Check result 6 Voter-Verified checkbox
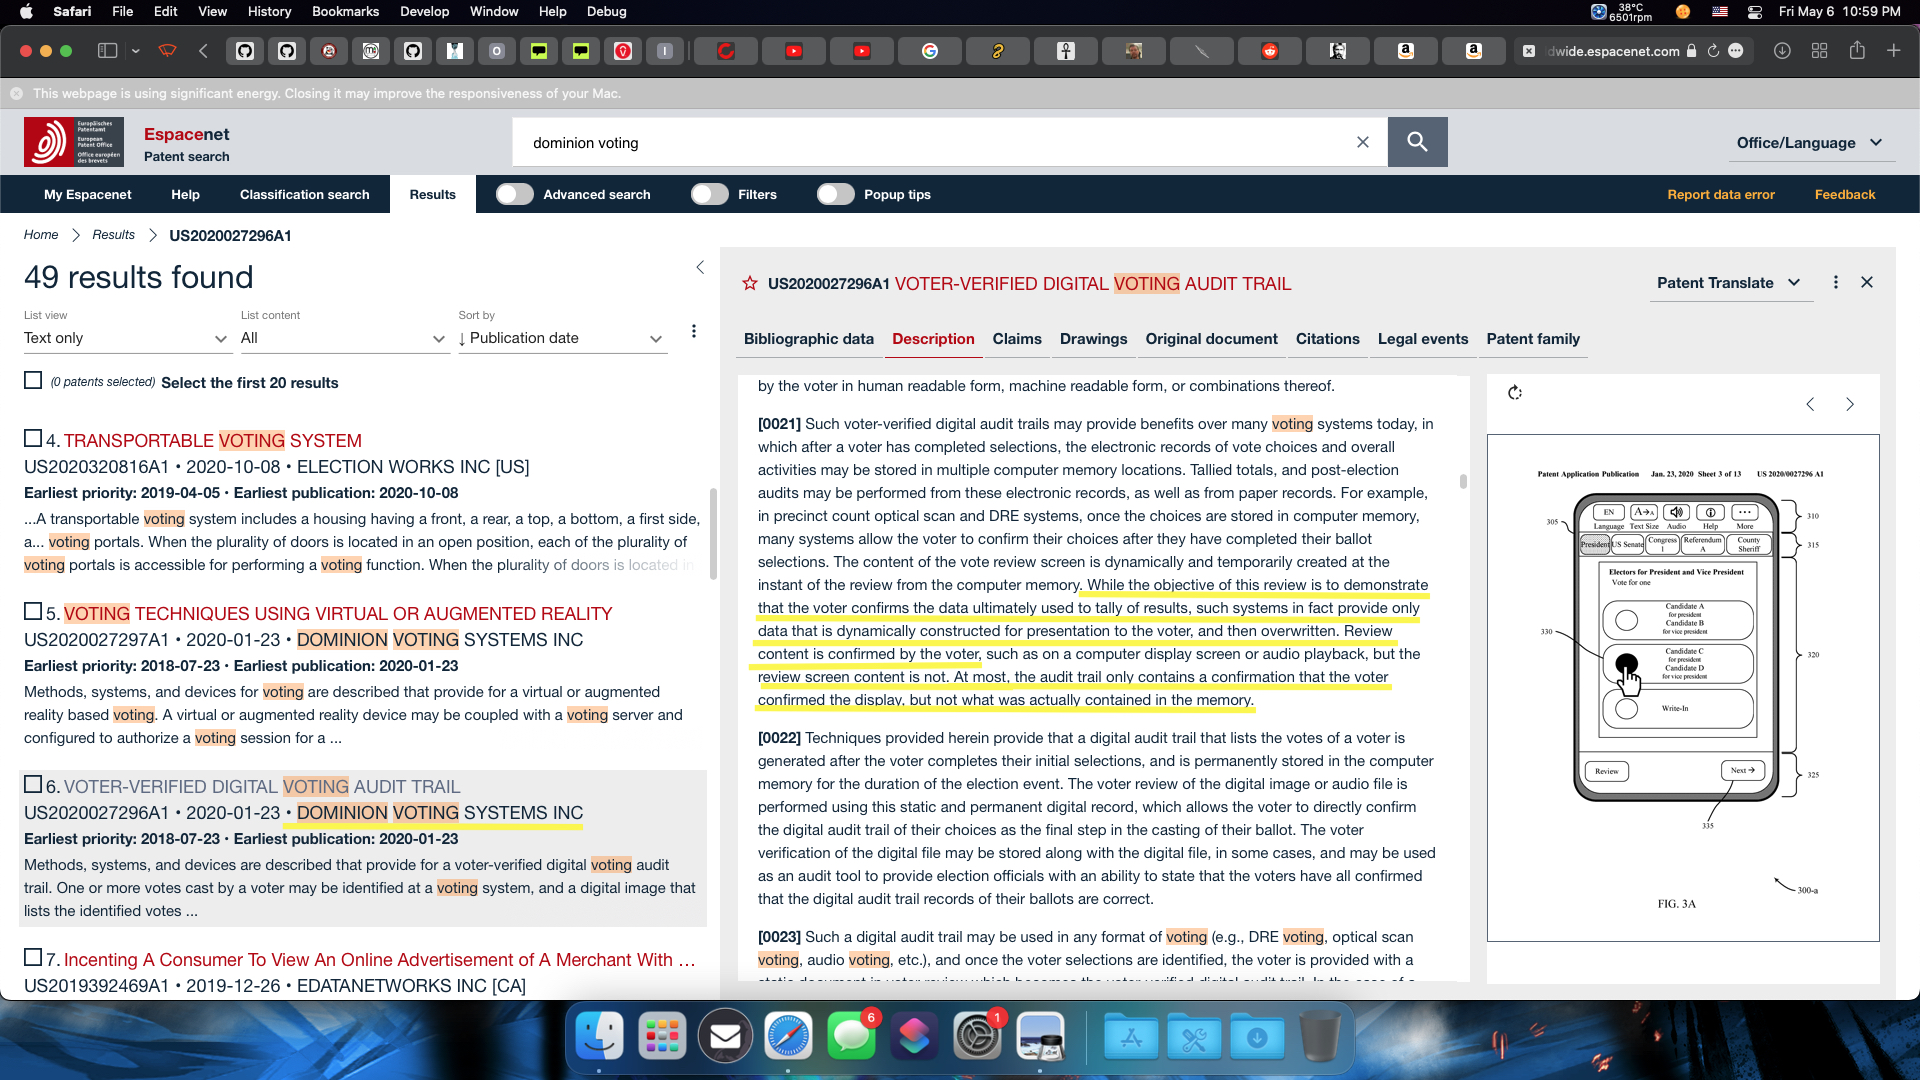The height and width of the screenshot is (1080, 1920). (33, 785)
